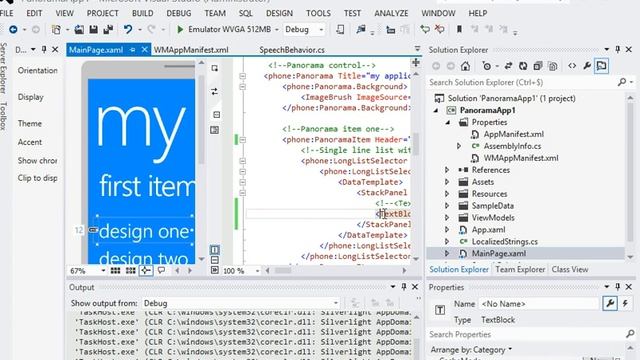Switch to Team Explorer tab
The width and height of the screenshot is (640, 360).
click(x=520, y=269)
